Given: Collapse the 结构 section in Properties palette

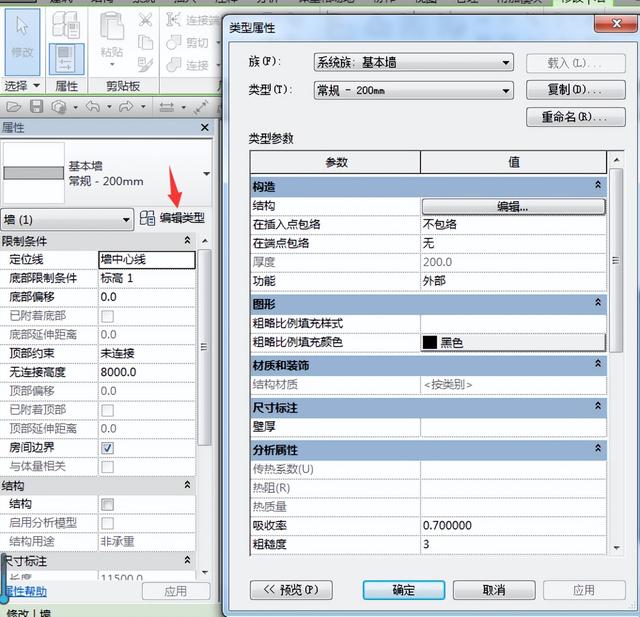Looking at the screenshot, I should coord(187,485).
